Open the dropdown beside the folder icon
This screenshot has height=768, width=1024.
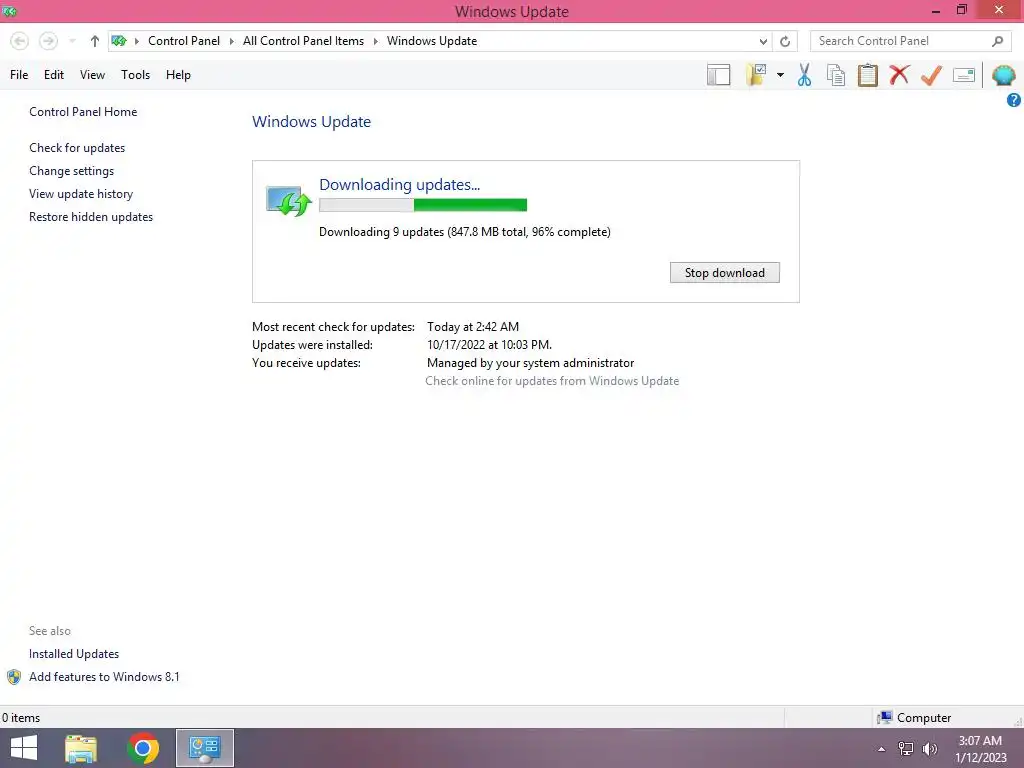pos(780,75)
